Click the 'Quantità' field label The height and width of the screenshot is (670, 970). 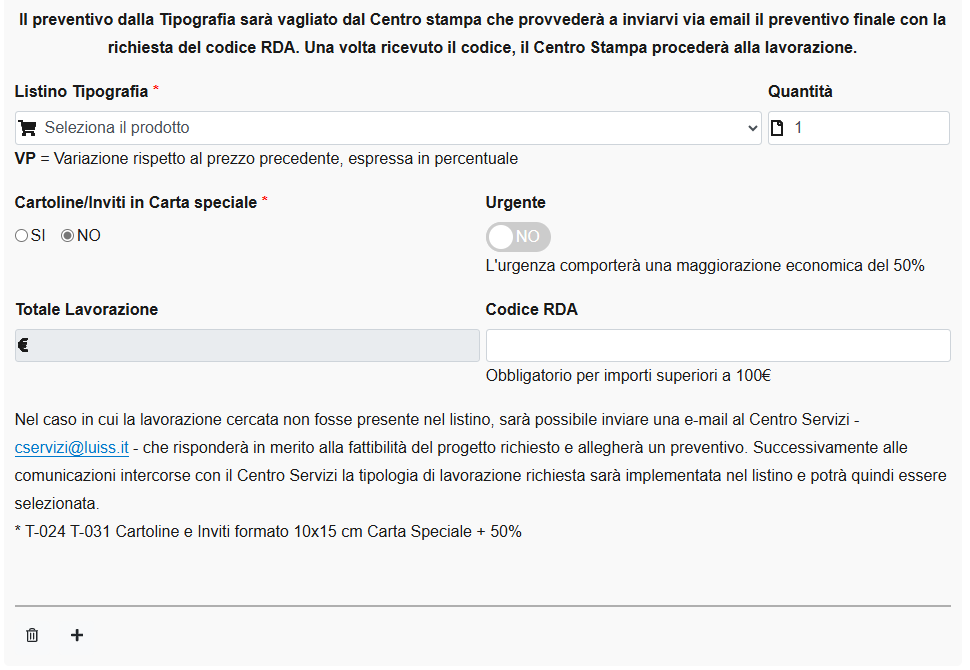tap(800, 91)
